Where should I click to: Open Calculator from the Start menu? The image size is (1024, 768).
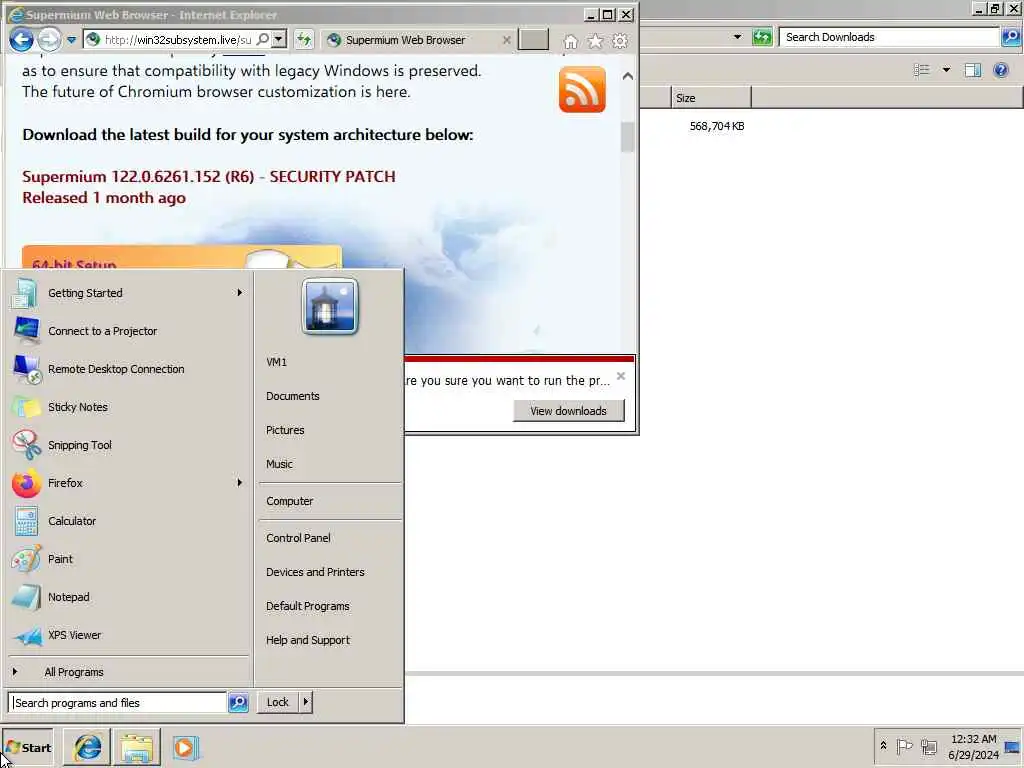click(x=127, y=521)
